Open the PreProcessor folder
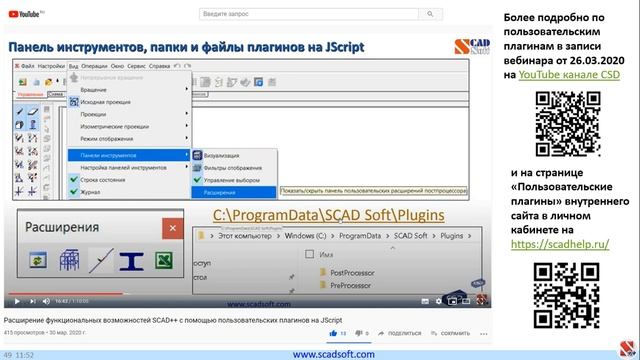The width and height of the screenshot is (640, 360). point(345,285)
